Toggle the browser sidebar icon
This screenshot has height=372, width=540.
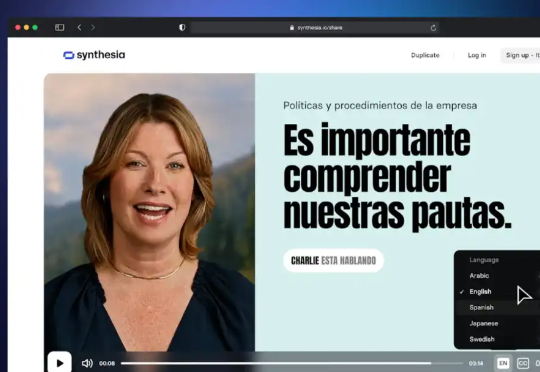[60, 28]
